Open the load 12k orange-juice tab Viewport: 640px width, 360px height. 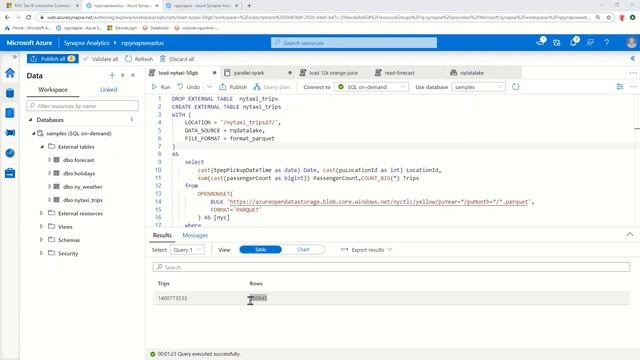[333, 73]
